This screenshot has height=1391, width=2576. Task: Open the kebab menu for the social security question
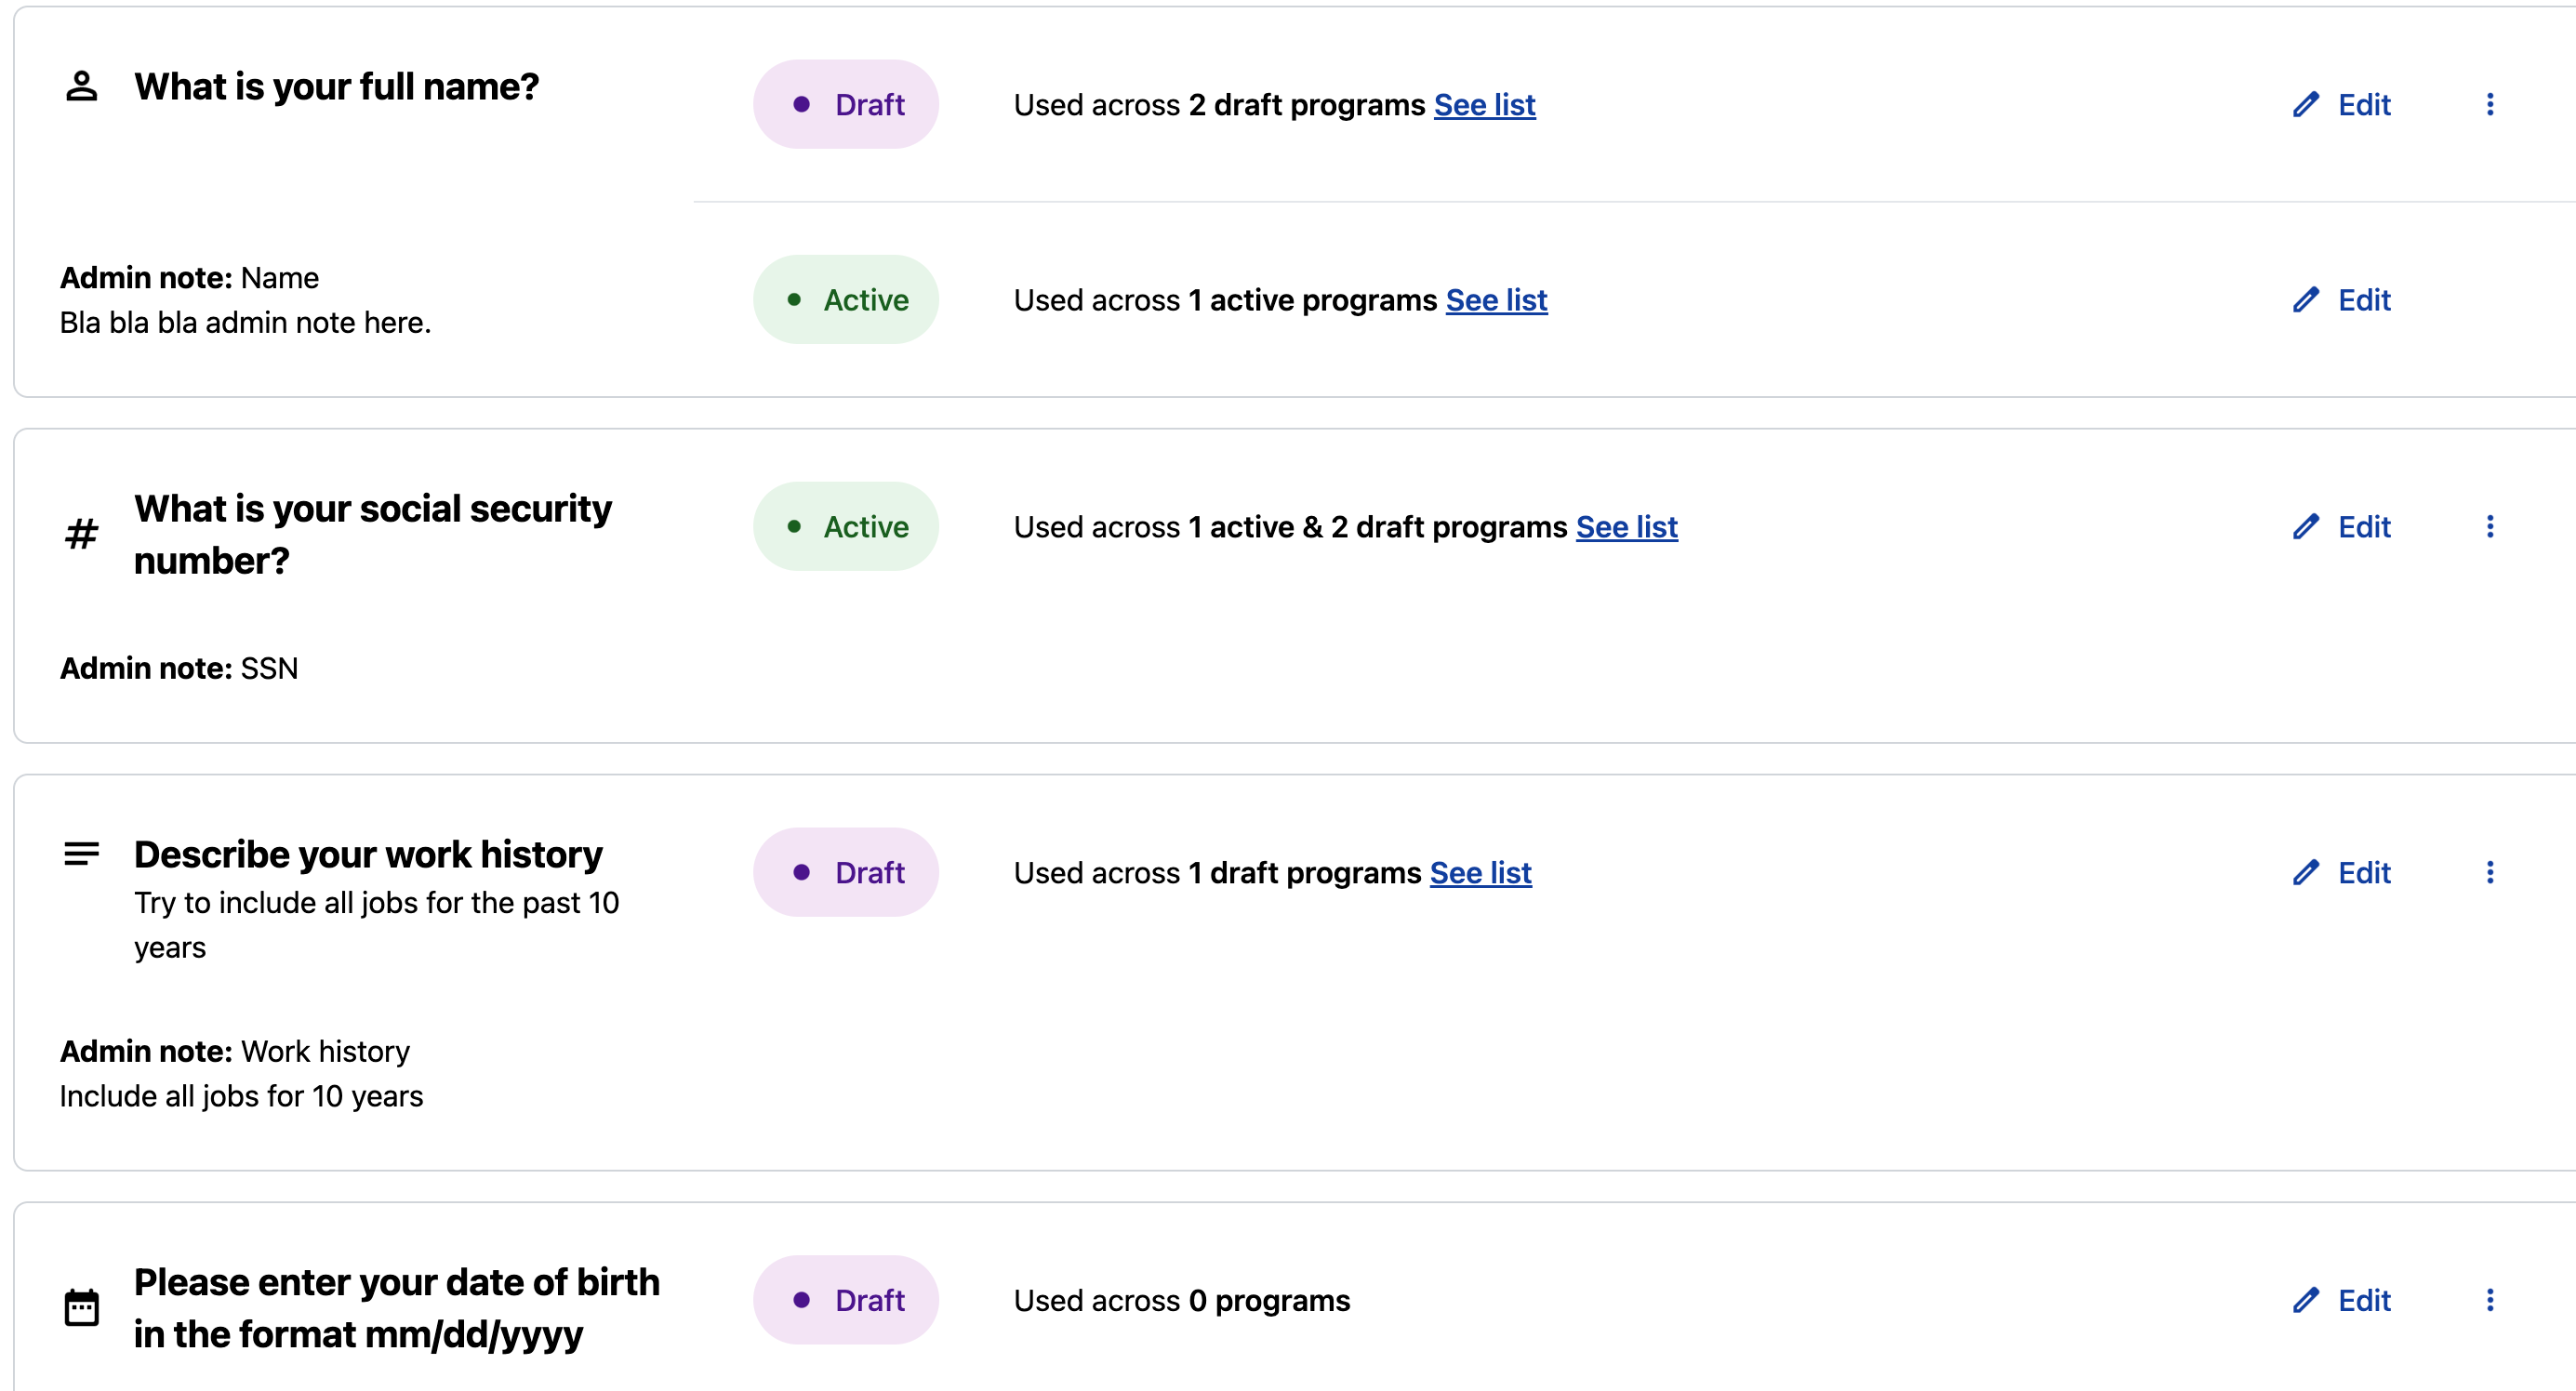pos(2490,527)
